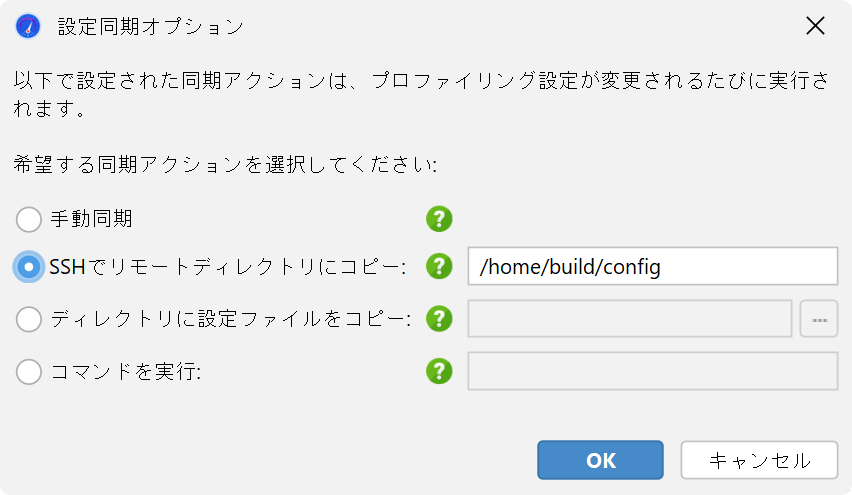The image size is (852, 495).
Task: Click the キャンセル button
Action: [x=759, y=460]
